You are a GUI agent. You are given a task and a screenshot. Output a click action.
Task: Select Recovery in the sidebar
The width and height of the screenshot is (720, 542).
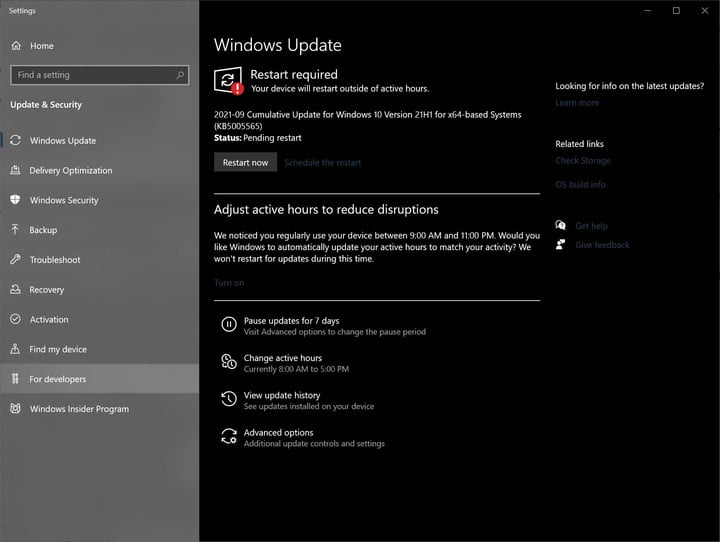(100, 289)
